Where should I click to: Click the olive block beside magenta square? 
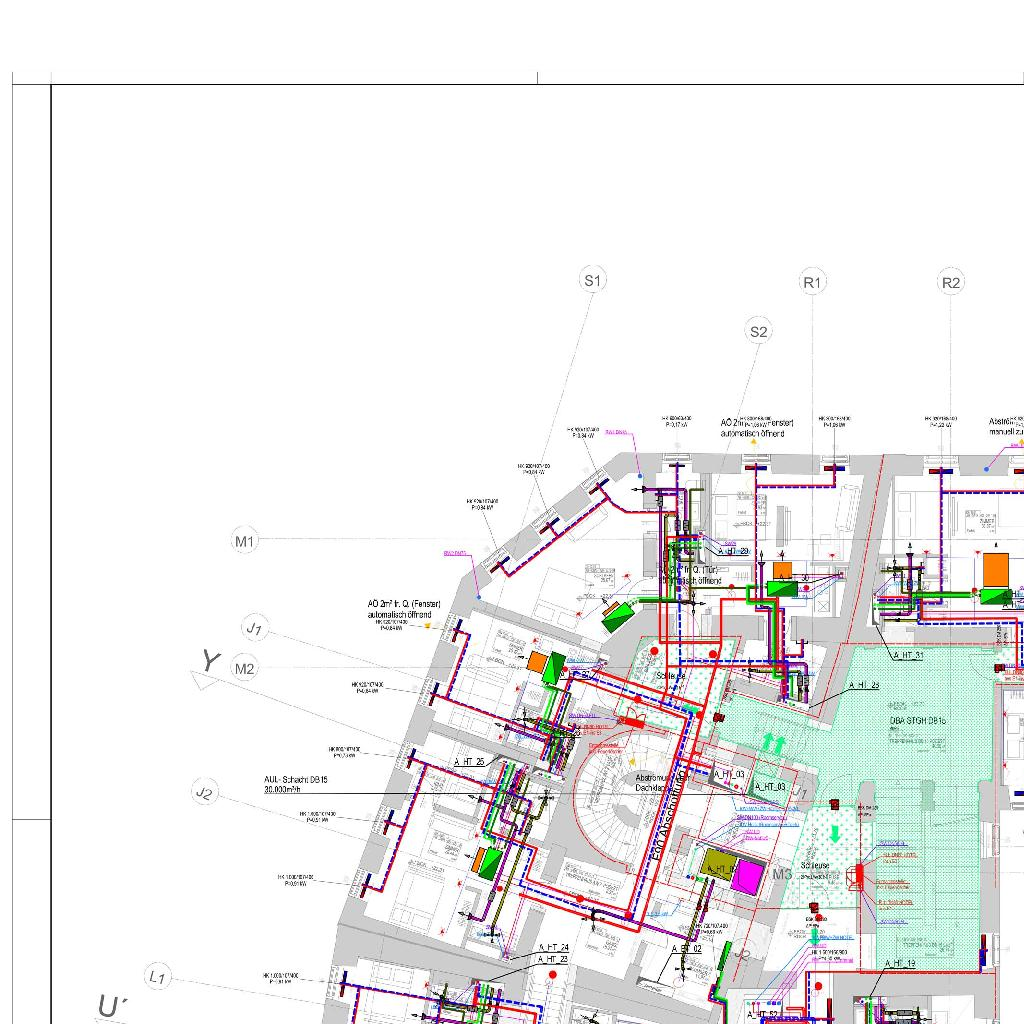717,864
